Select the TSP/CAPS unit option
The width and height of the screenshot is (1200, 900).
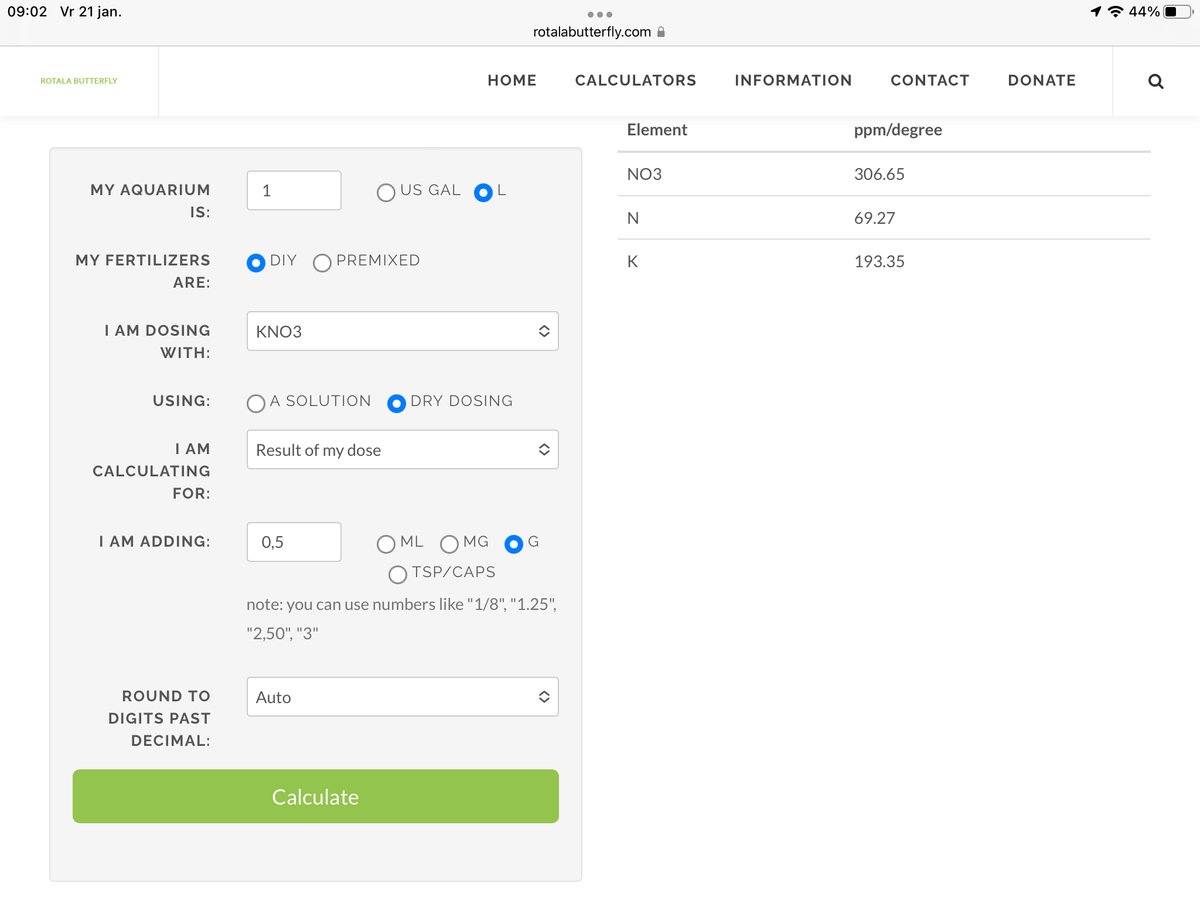click(x=398, y=574)
